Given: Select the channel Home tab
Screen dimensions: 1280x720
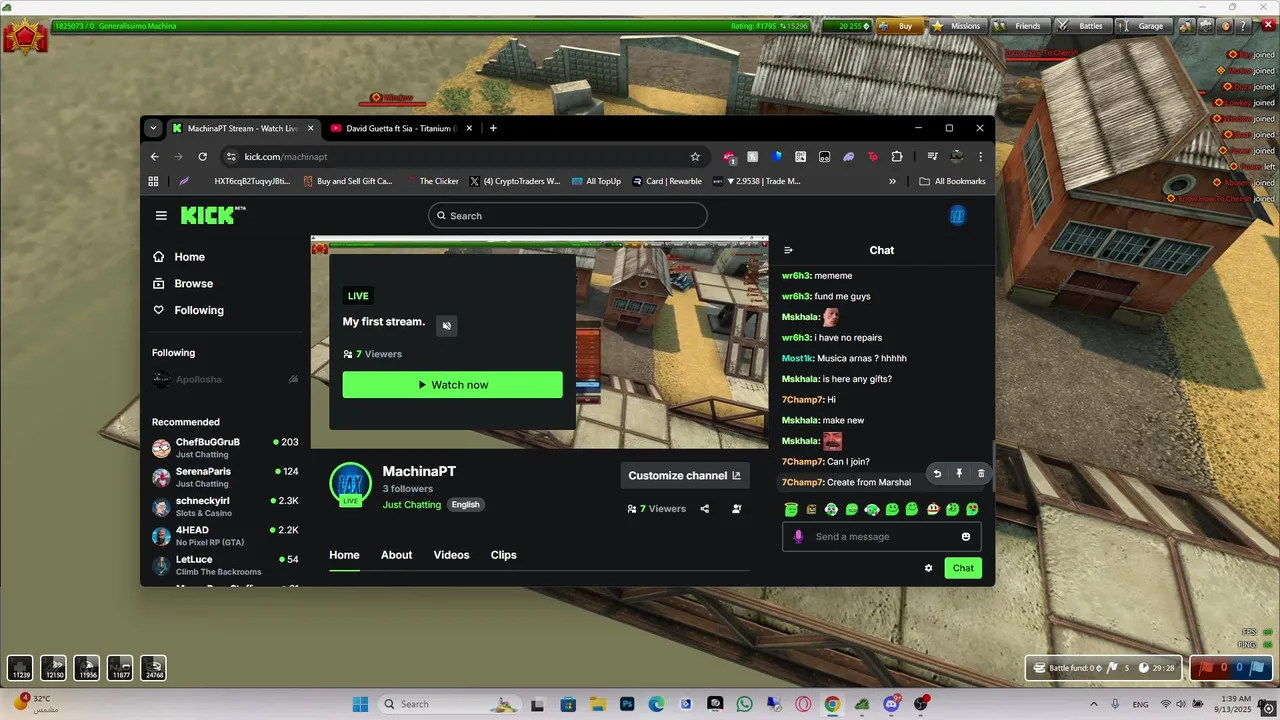Looking at the screenshot, I should click(344, 555).
